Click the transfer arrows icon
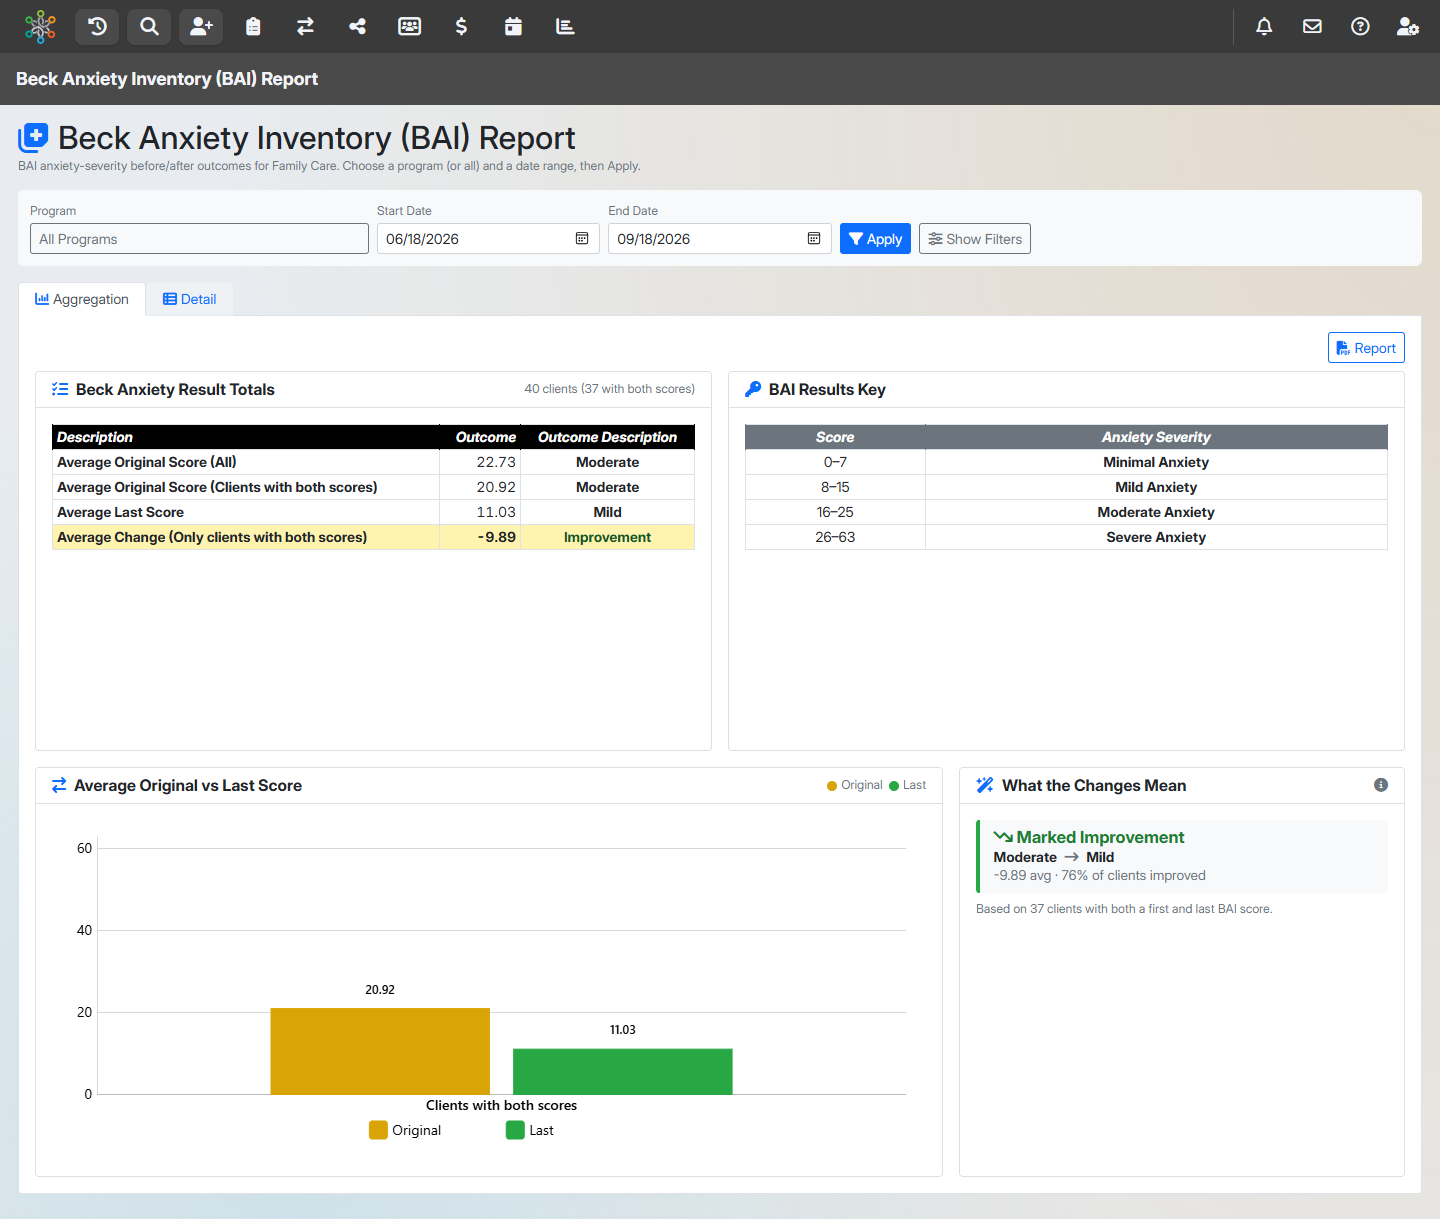The height and width of the screenshot is (1219, 1440). 305,27
